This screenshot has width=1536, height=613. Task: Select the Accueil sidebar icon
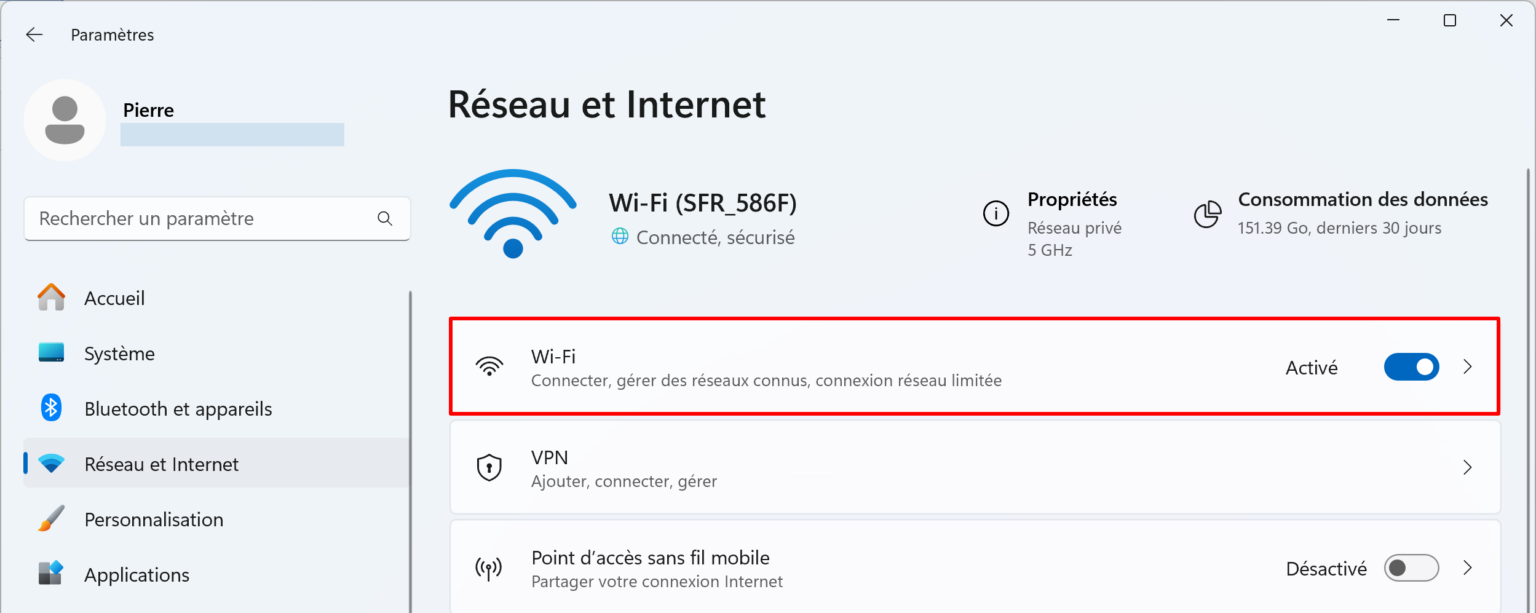click(50, 297)
